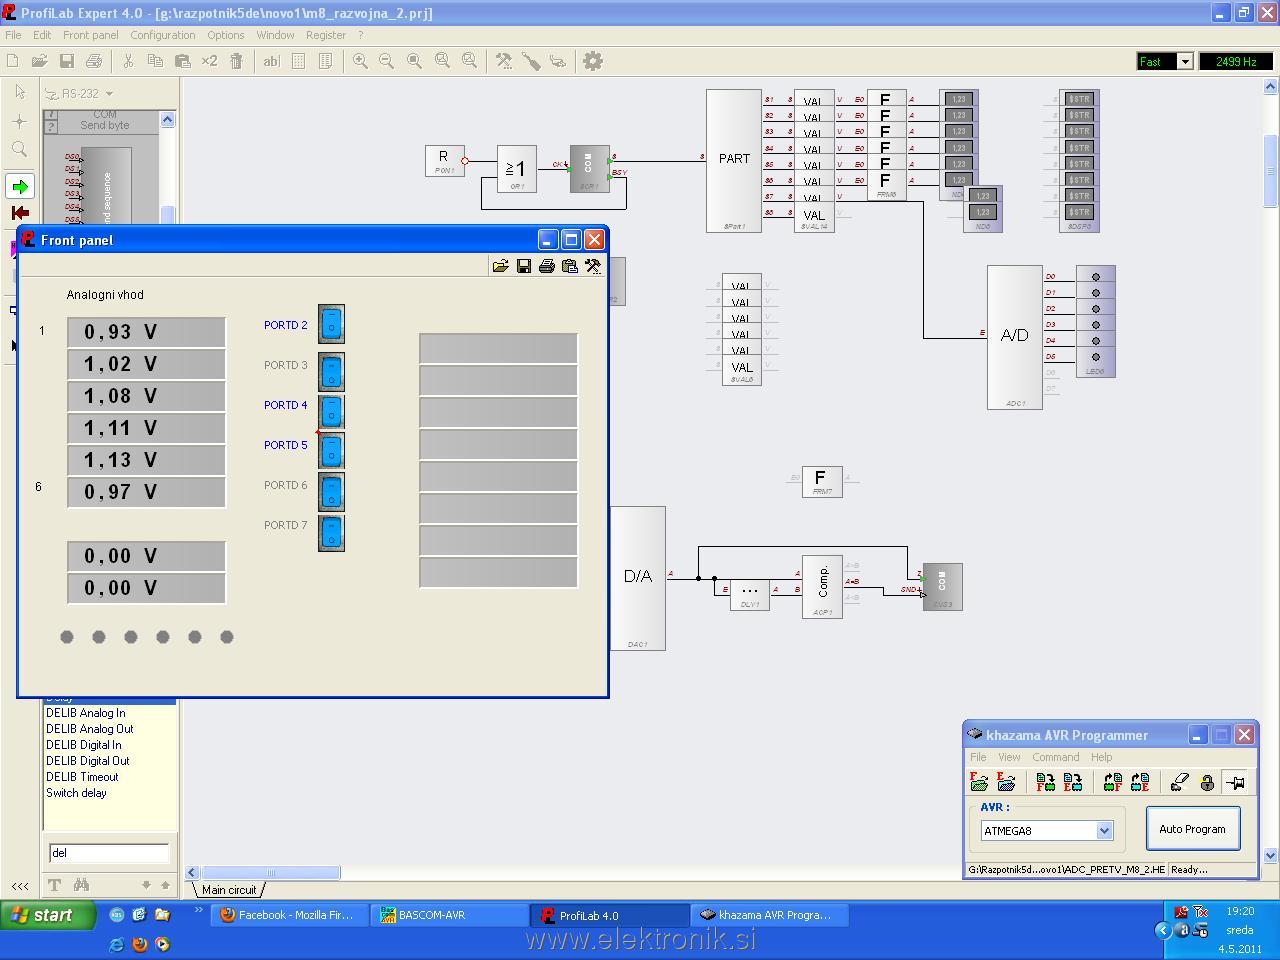This screenshot has height=960, width=1280.
Task: Read FLASH from chip icon
Action: [x=1113, y=782]
